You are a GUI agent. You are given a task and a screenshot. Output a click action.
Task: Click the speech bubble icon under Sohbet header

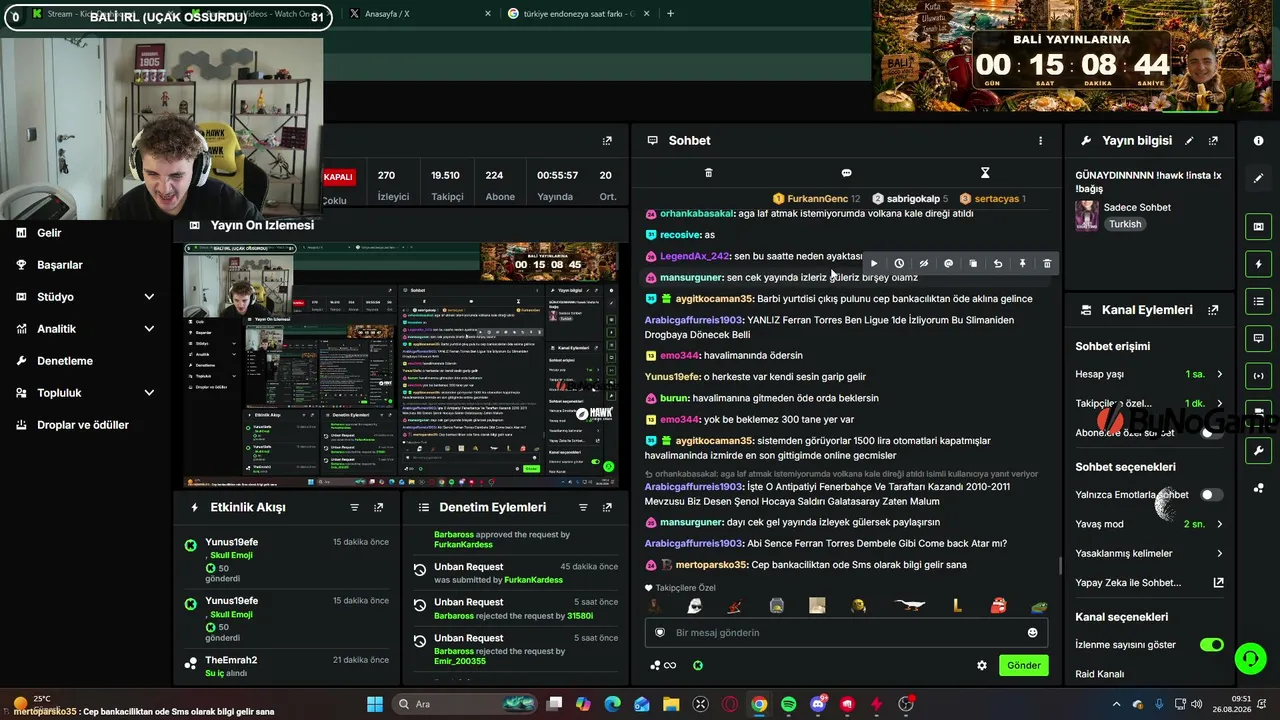[x=846, y=173]
